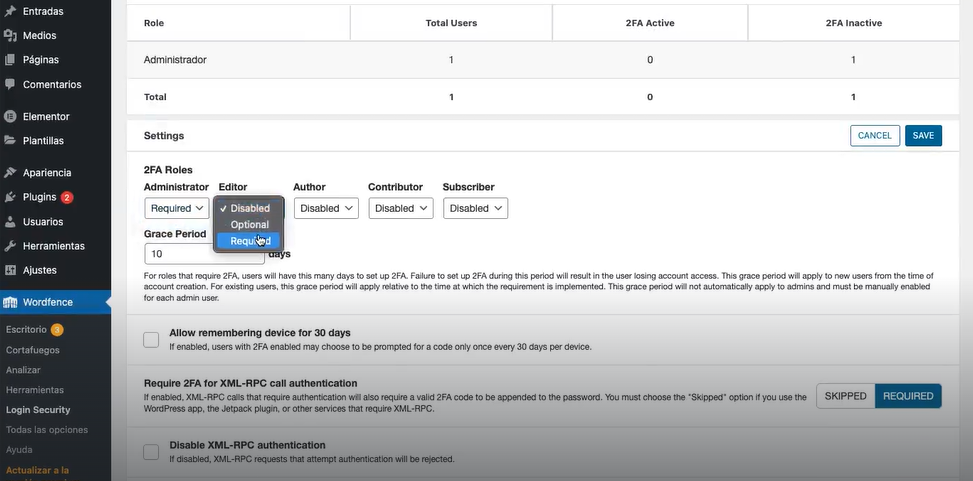
Task: Open Ajustes in the admin menu
Action: coord(40,270)
